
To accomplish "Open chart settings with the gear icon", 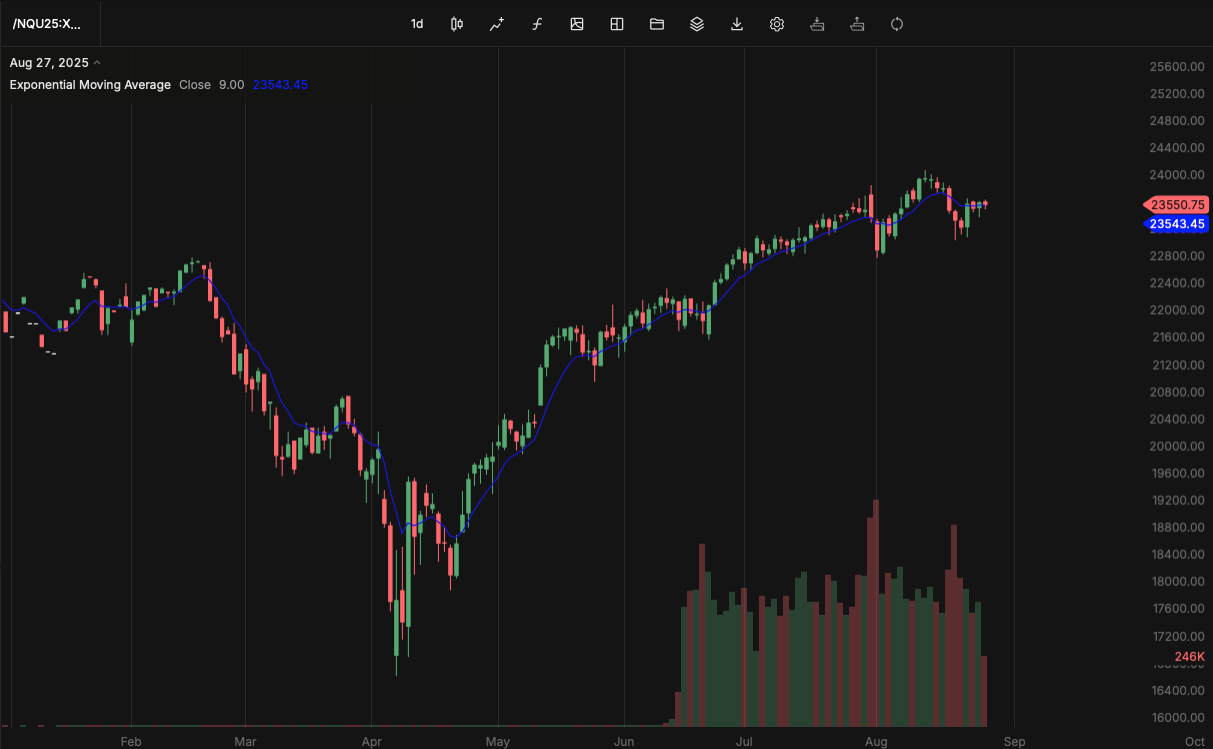I will [777, 24].
